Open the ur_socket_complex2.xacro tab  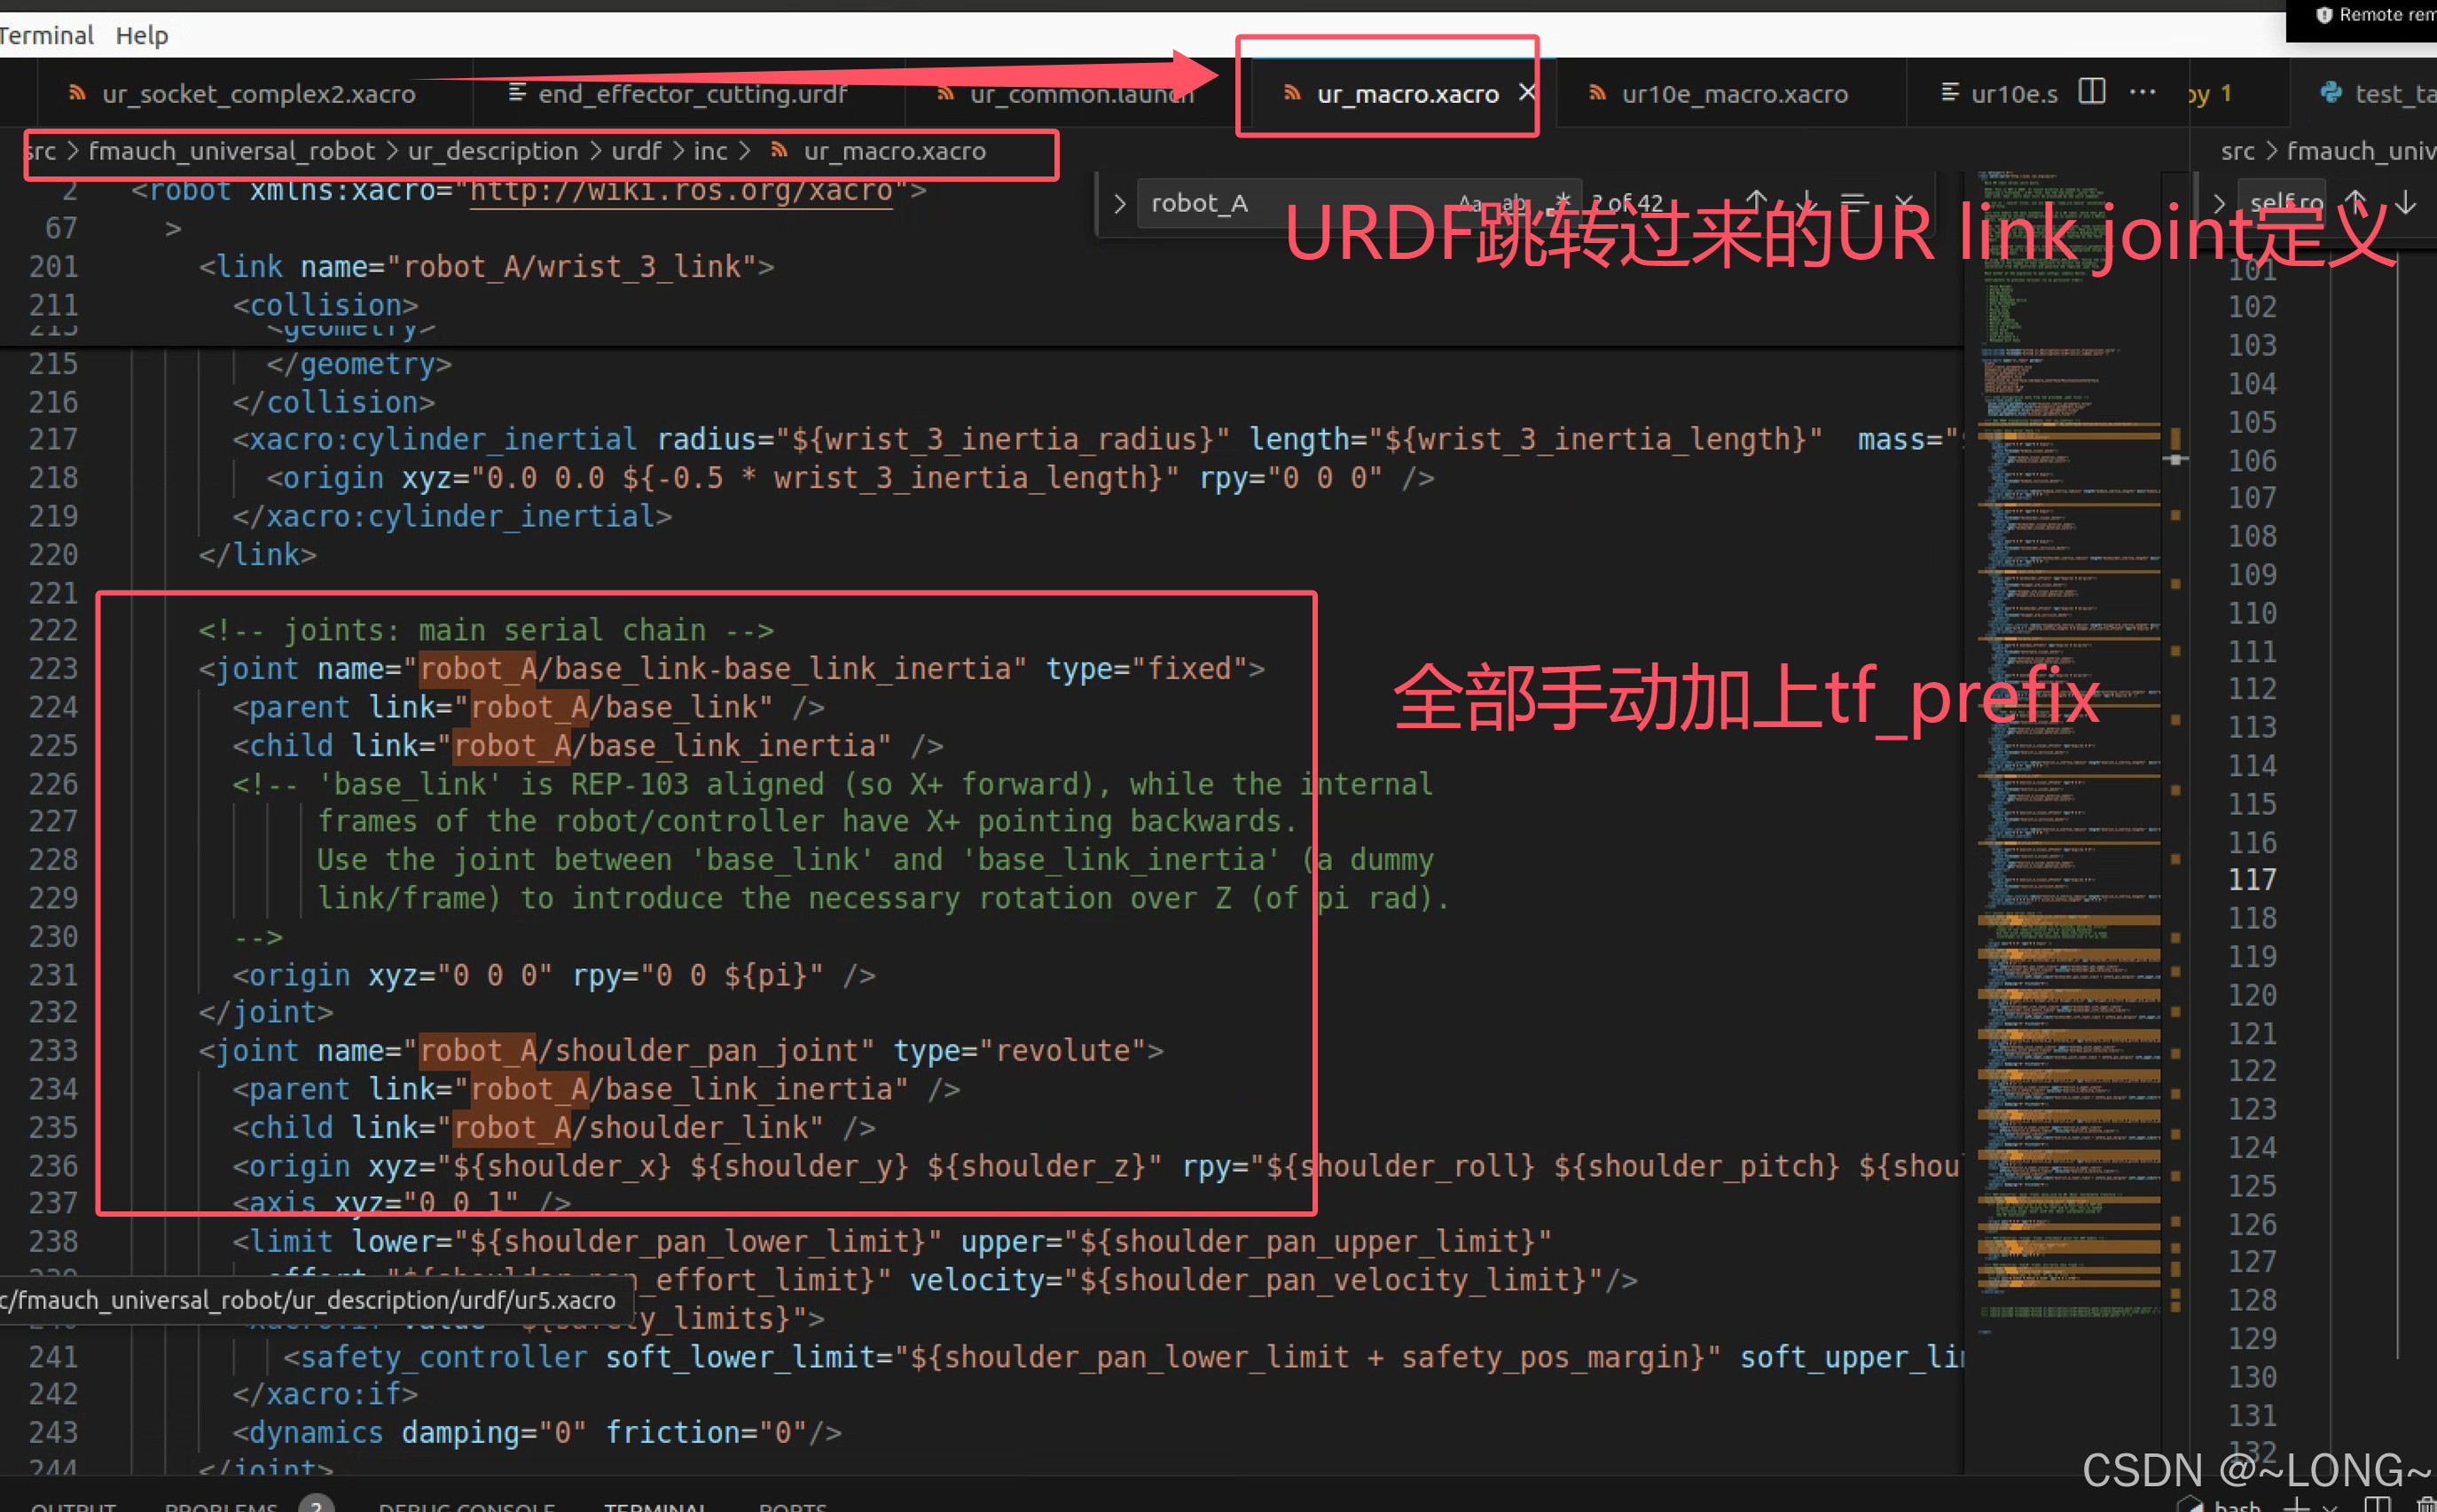257,94
